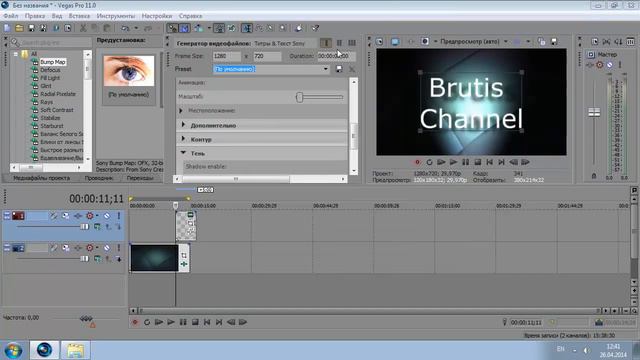Click the preview panel Stop button
The height and width of the screenshot is (360, 640).
tap(478, 162)
